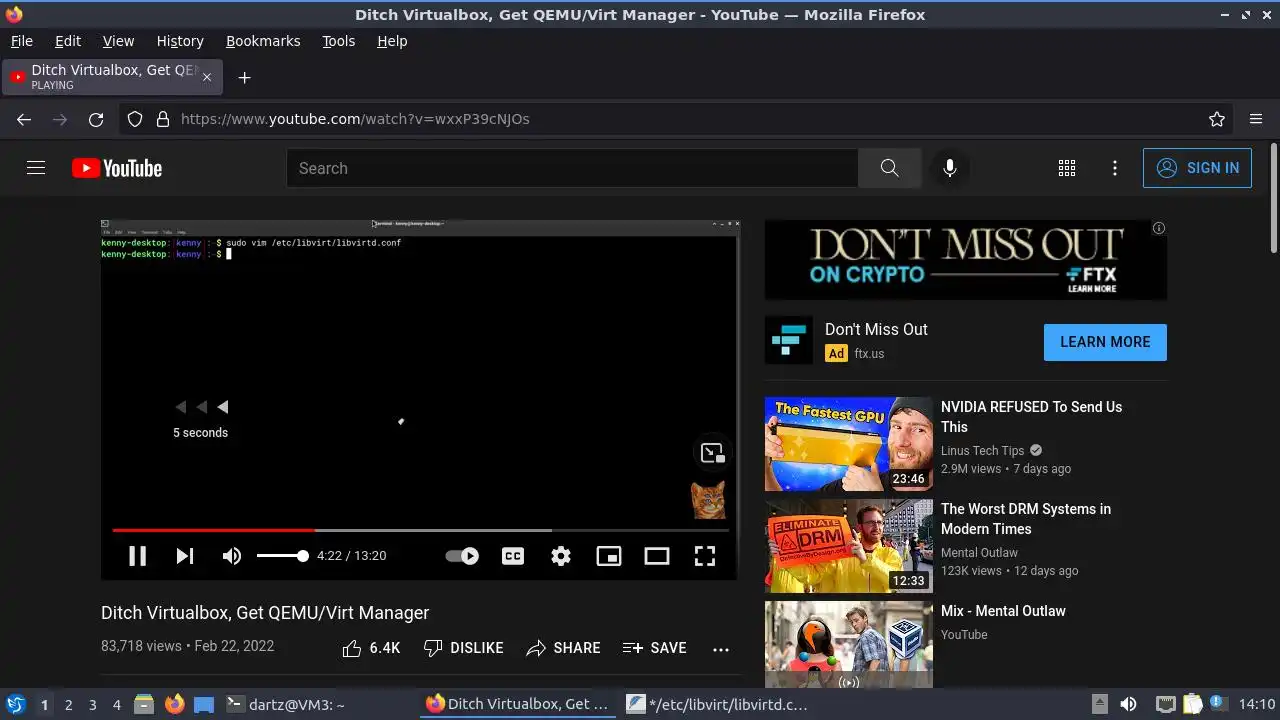This screenshot has width=1280, height=720.
Task: Click the FTX crypto banner ad
Action: 966,260
